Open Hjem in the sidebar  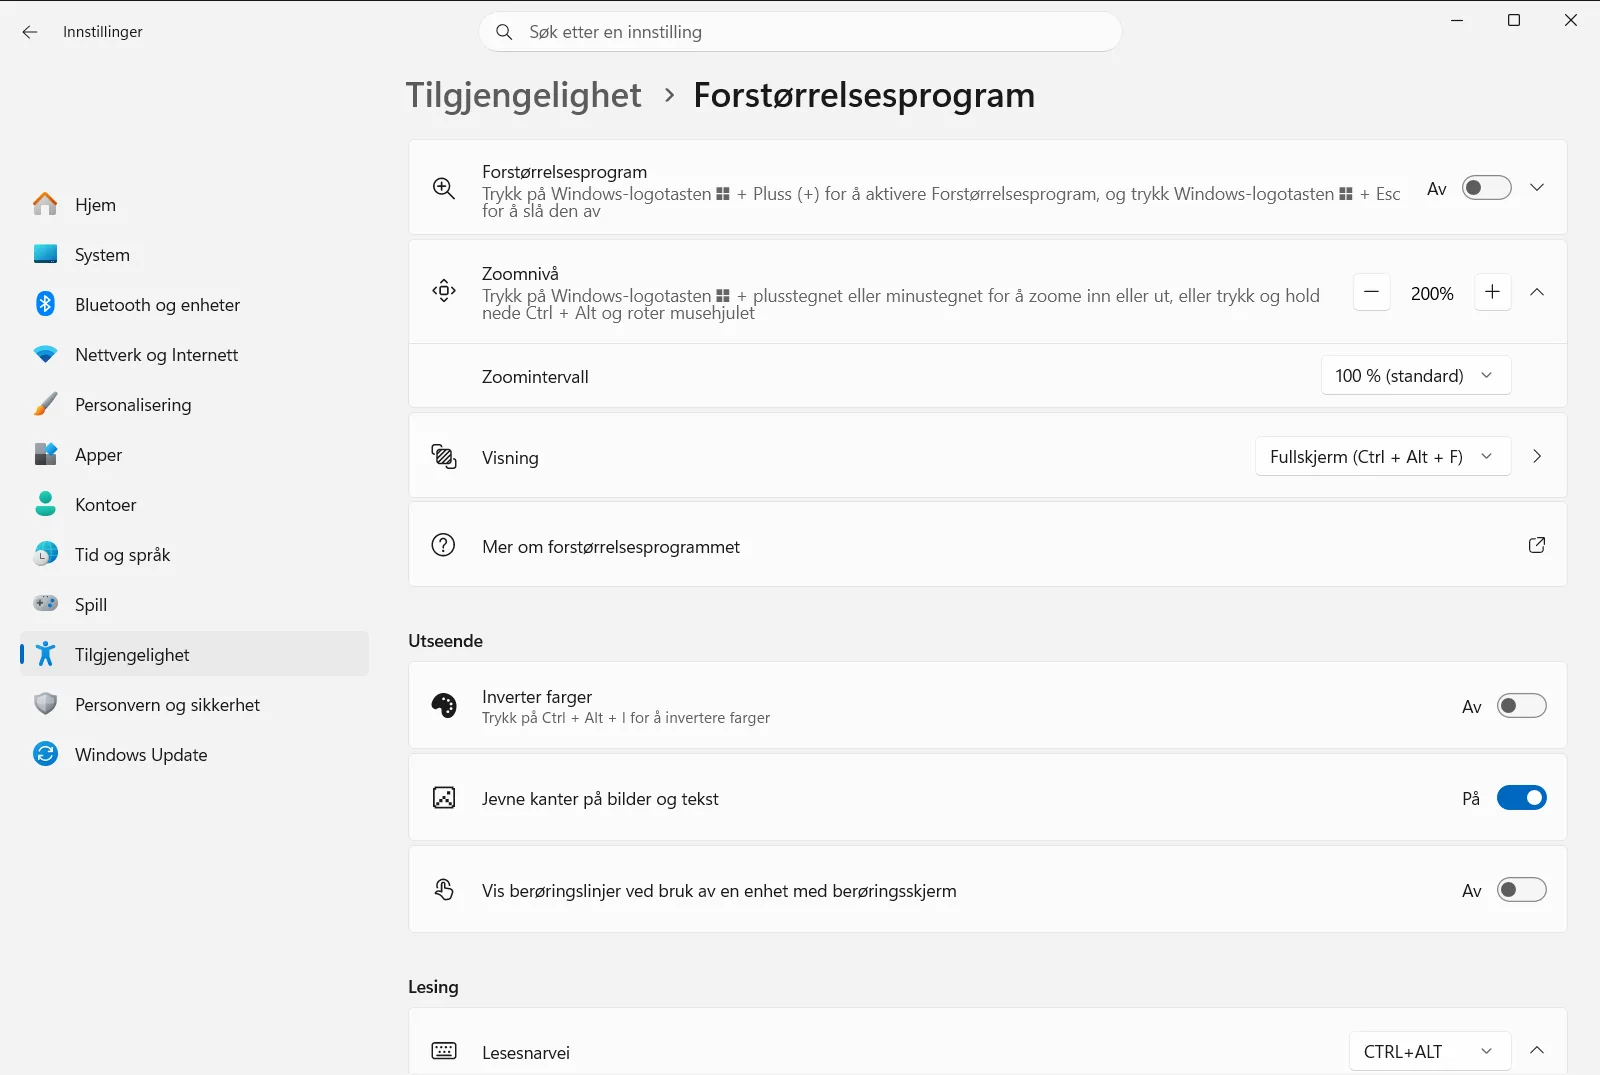pyautogui.click(x=194, y=204)
